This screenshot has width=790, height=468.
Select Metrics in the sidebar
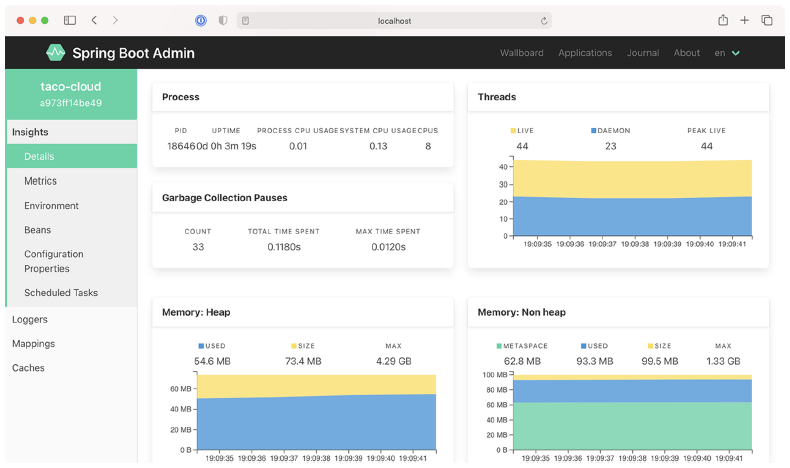[41, 181]
